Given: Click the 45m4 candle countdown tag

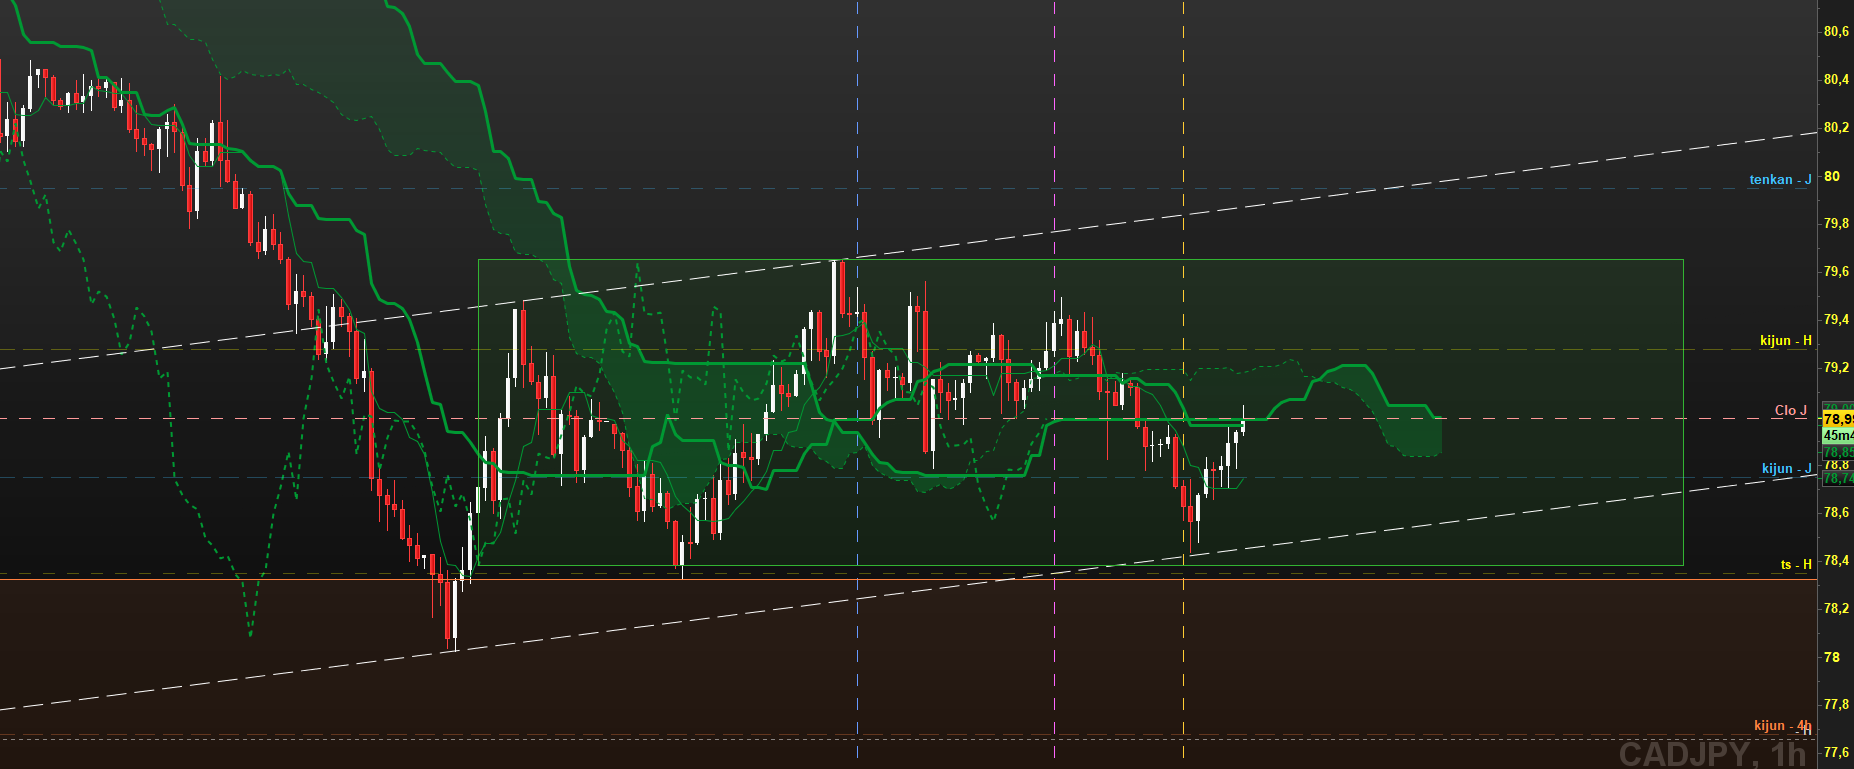Looking at the screenshot, I should tap(1838, 436).
